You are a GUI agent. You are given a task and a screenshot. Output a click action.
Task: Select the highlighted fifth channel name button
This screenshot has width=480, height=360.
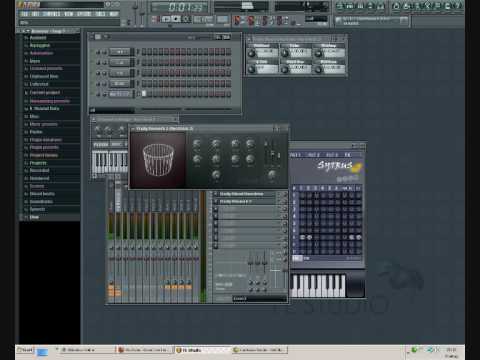[120, 94]
